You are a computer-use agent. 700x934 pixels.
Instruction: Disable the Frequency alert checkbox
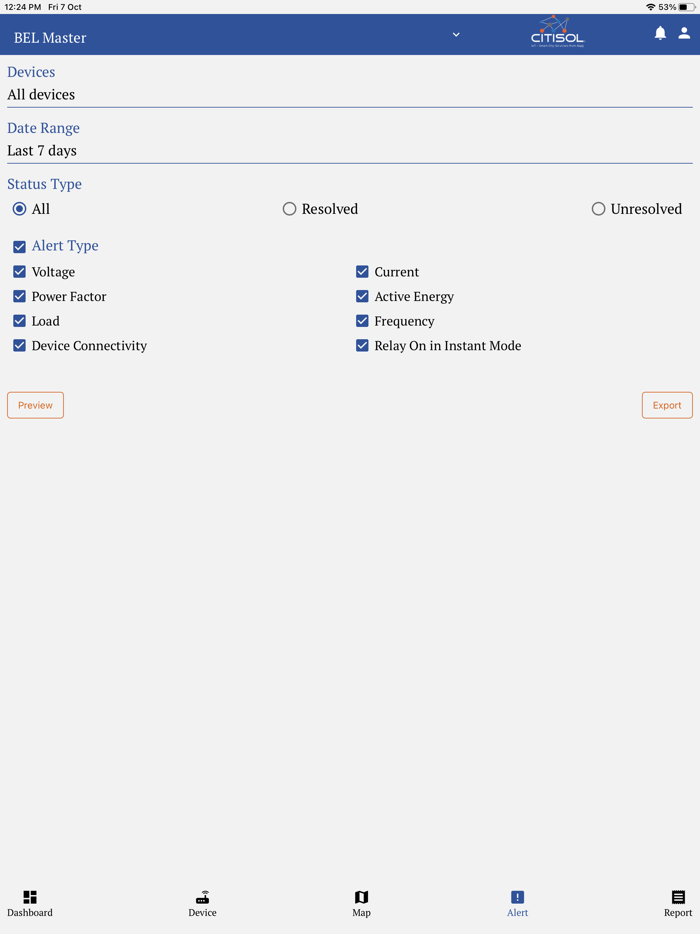point(362,321)
